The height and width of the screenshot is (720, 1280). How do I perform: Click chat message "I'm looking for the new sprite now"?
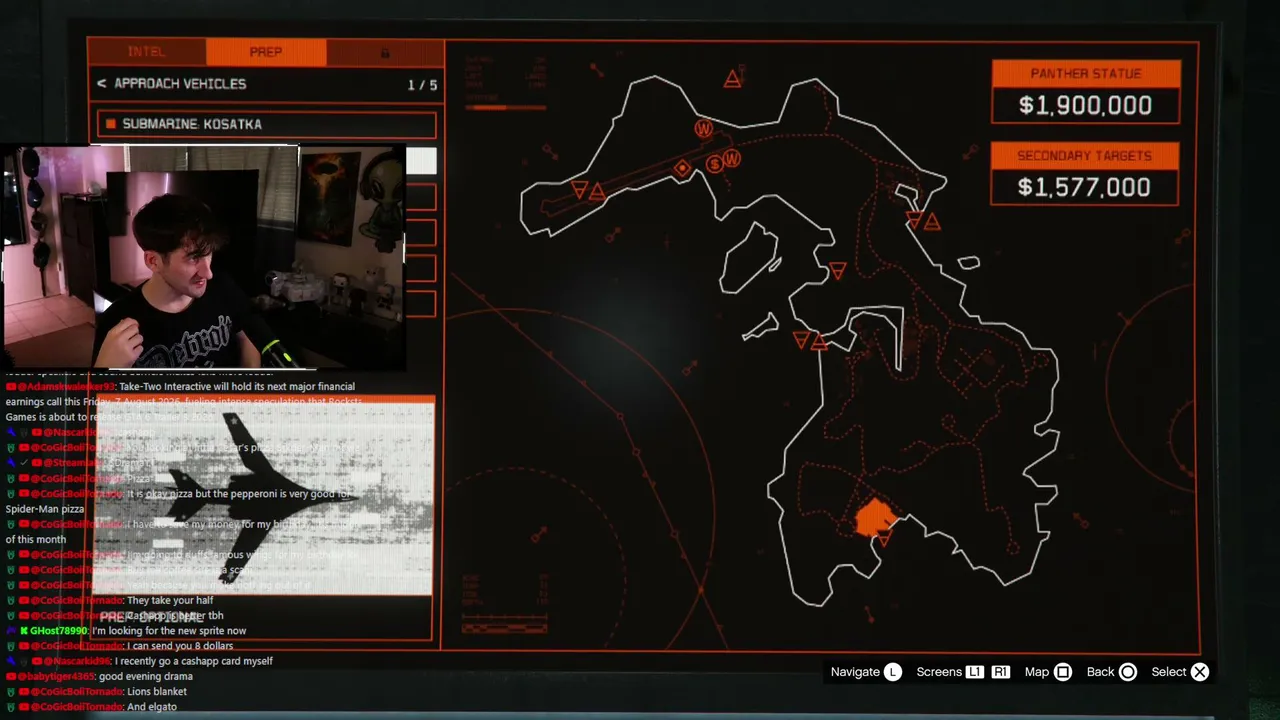tap(170, 631)
